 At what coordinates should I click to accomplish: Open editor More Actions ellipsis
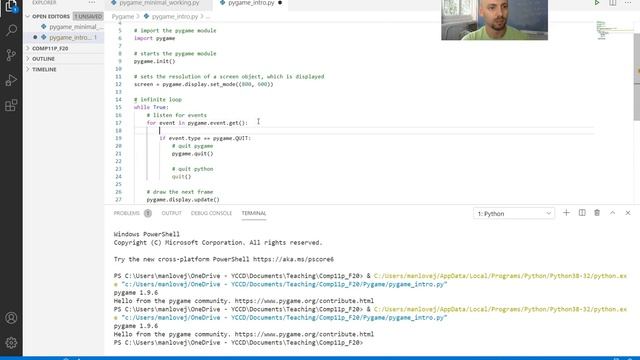tap(628, 3)
